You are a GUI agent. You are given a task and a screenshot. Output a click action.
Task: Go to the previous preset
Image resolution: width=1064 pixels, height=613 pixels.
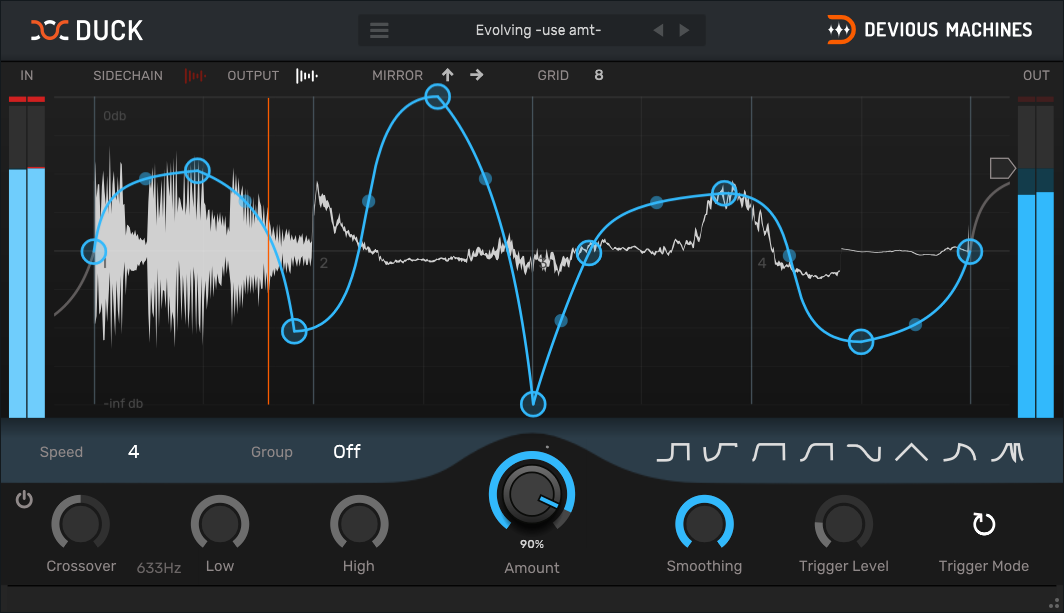pos(658,30)
